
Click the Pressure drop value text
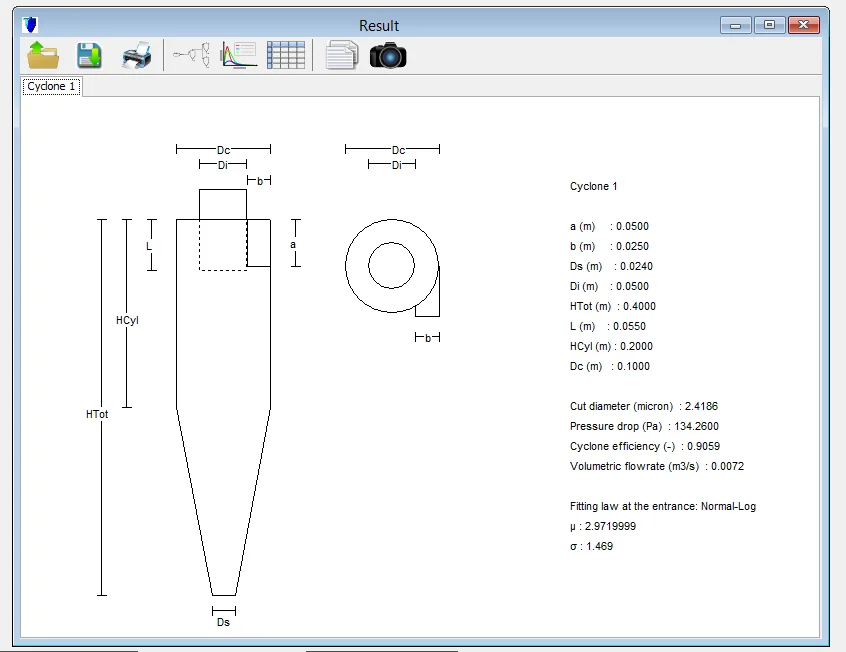coord(688,427)
